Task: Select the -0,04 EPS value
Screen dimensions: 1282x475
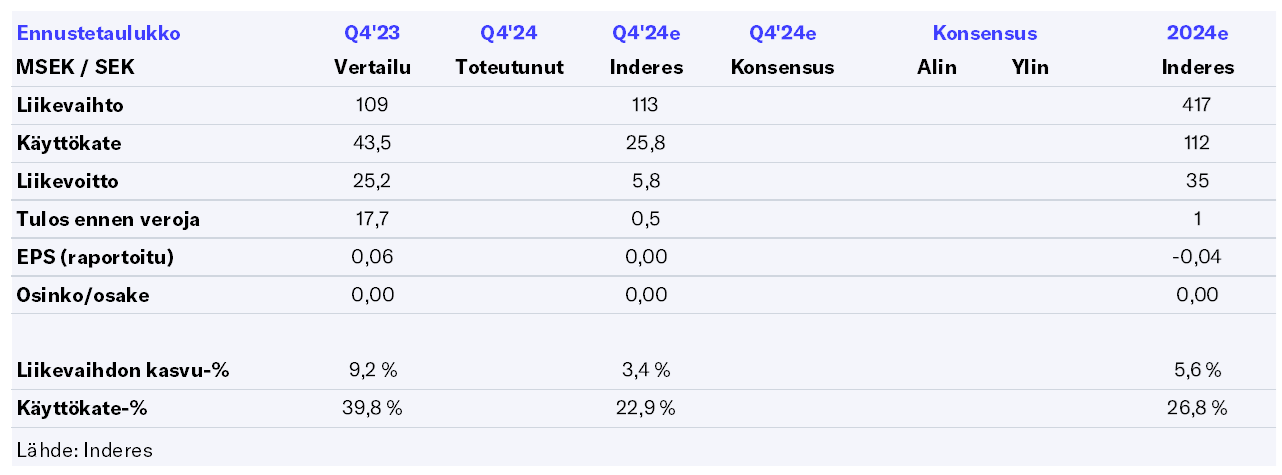Action: [1197, 257]
